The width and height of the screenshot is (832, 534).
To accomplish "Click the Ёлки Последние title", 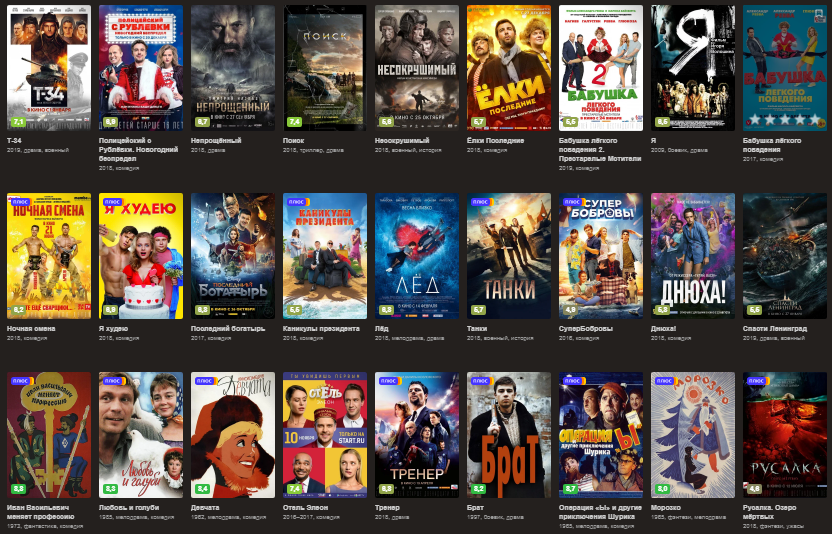I will click(496, 141).
